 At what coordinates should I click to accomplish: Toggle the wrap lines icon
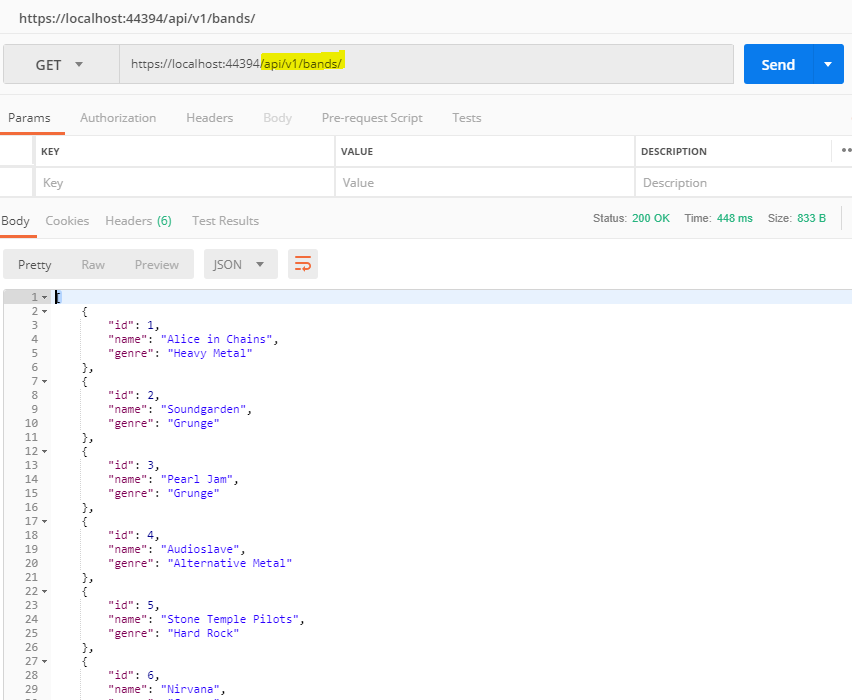(x=303, y=264)
